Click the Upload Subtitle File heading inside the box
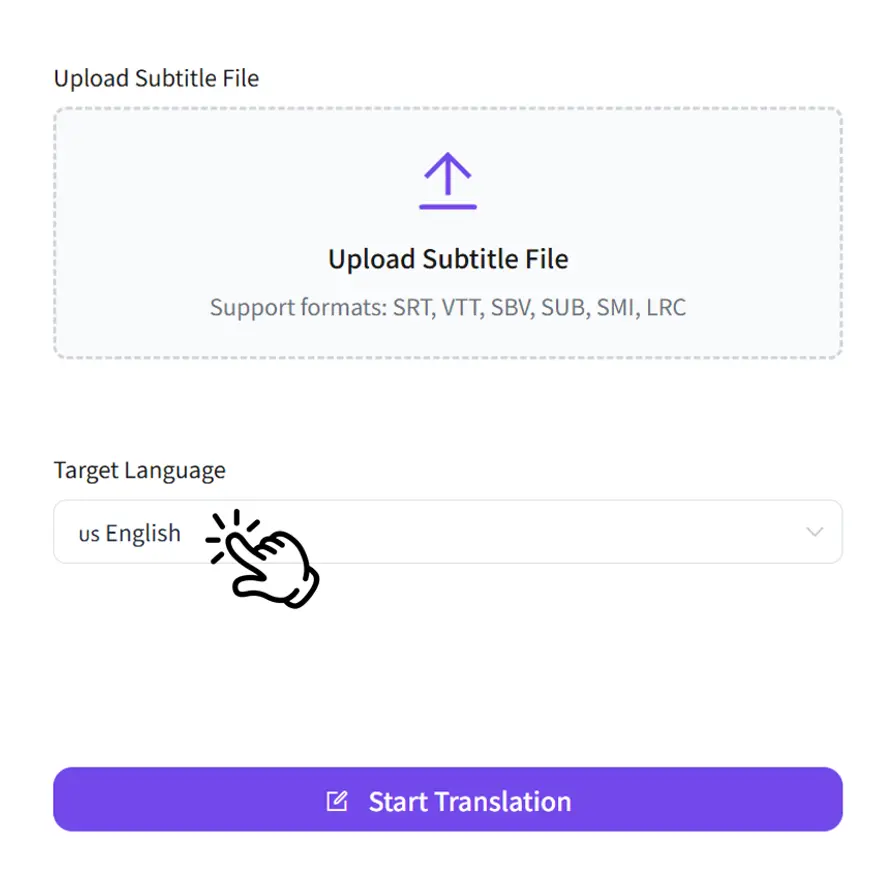The height and width of the screenshot is (880, 880). click(447, 258)
